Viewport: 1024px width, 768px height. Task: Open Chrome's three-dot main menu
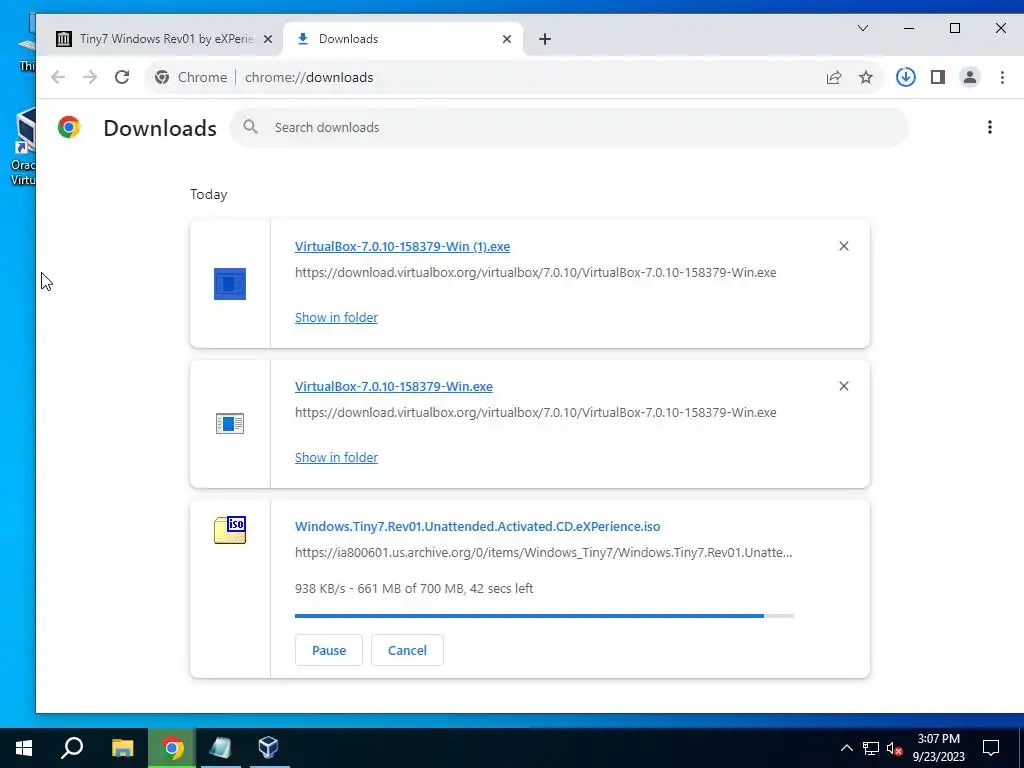(x=1002, y=77)
